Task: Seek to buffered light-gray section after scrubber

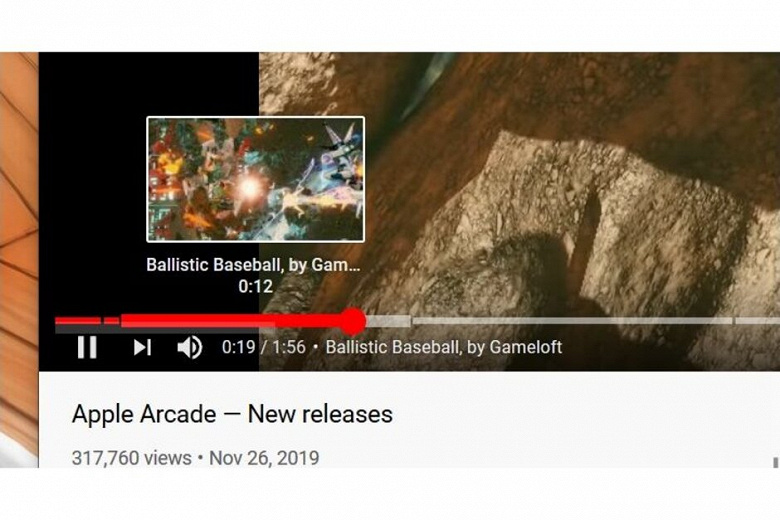Action: [389, 321]
